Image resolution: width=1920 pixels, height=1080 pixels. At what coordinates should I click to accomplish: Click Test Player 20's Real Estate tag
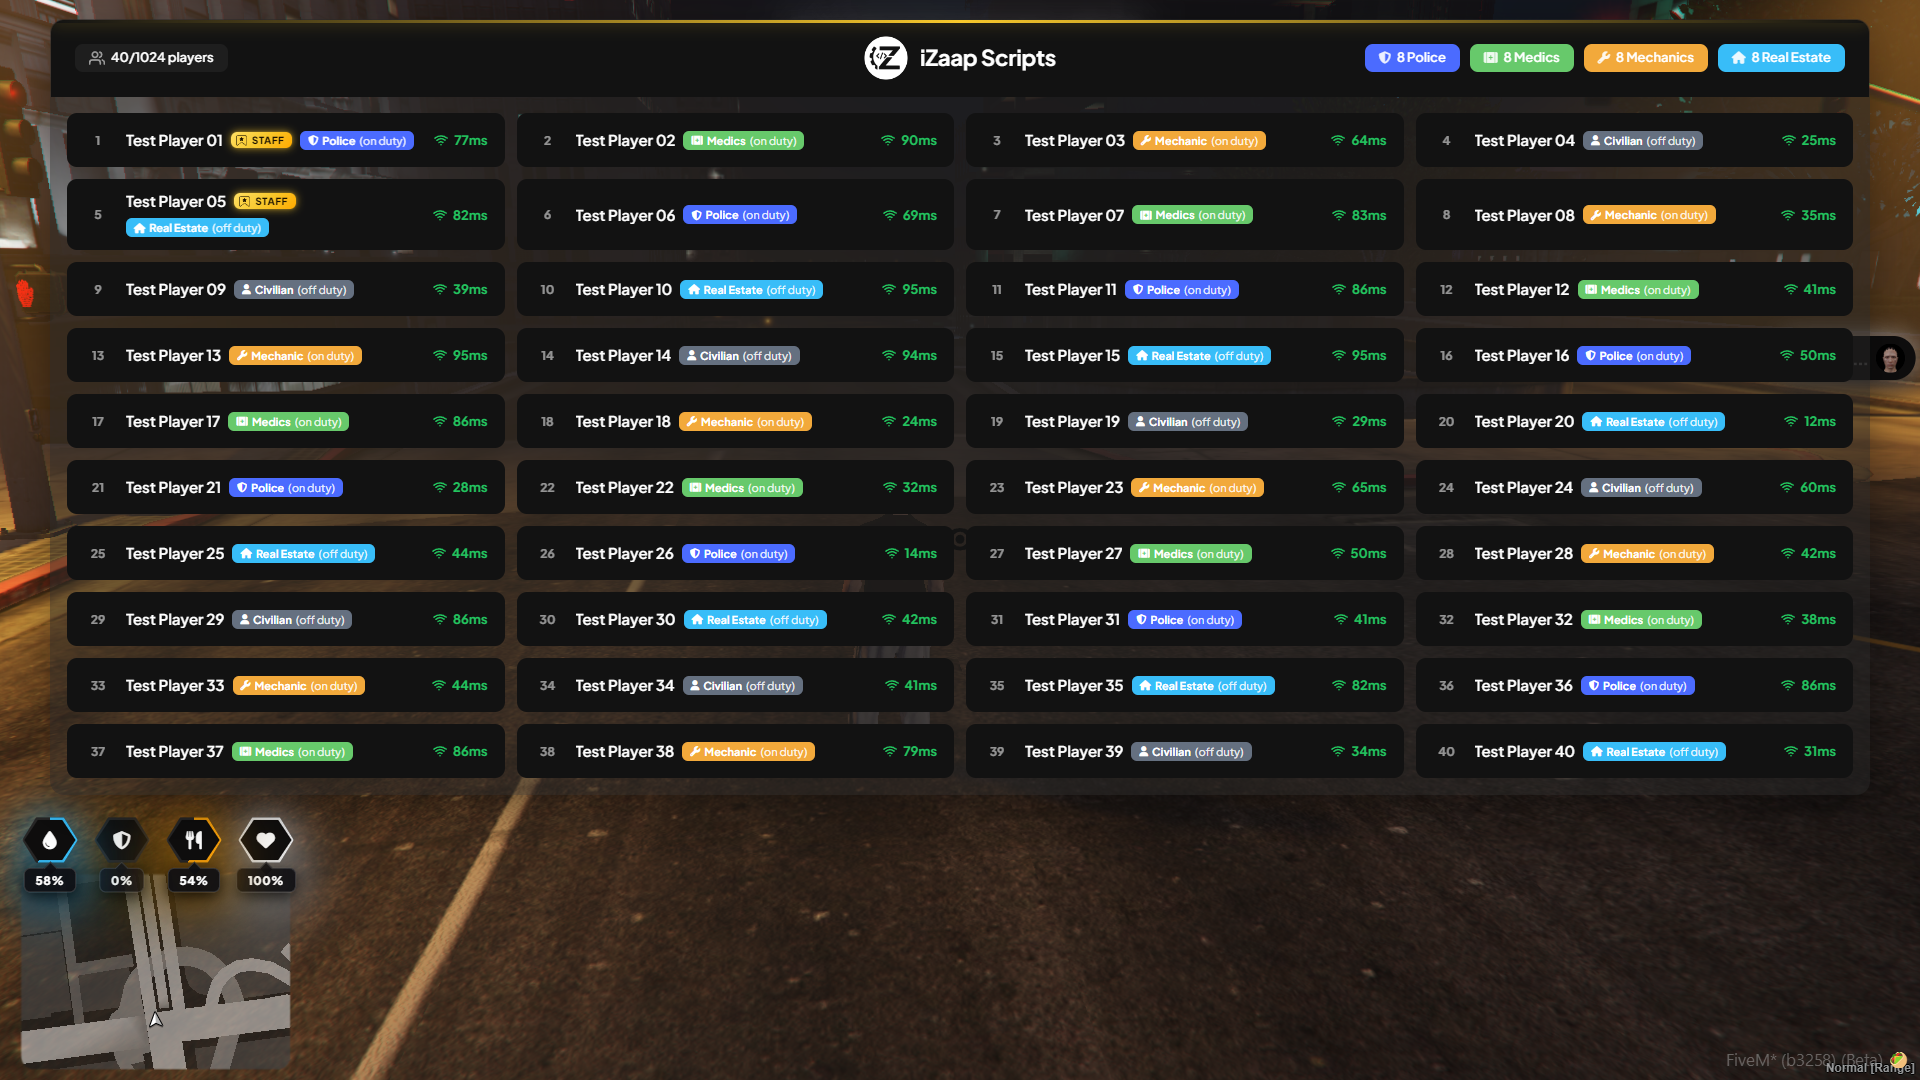tap(1654, 422)
